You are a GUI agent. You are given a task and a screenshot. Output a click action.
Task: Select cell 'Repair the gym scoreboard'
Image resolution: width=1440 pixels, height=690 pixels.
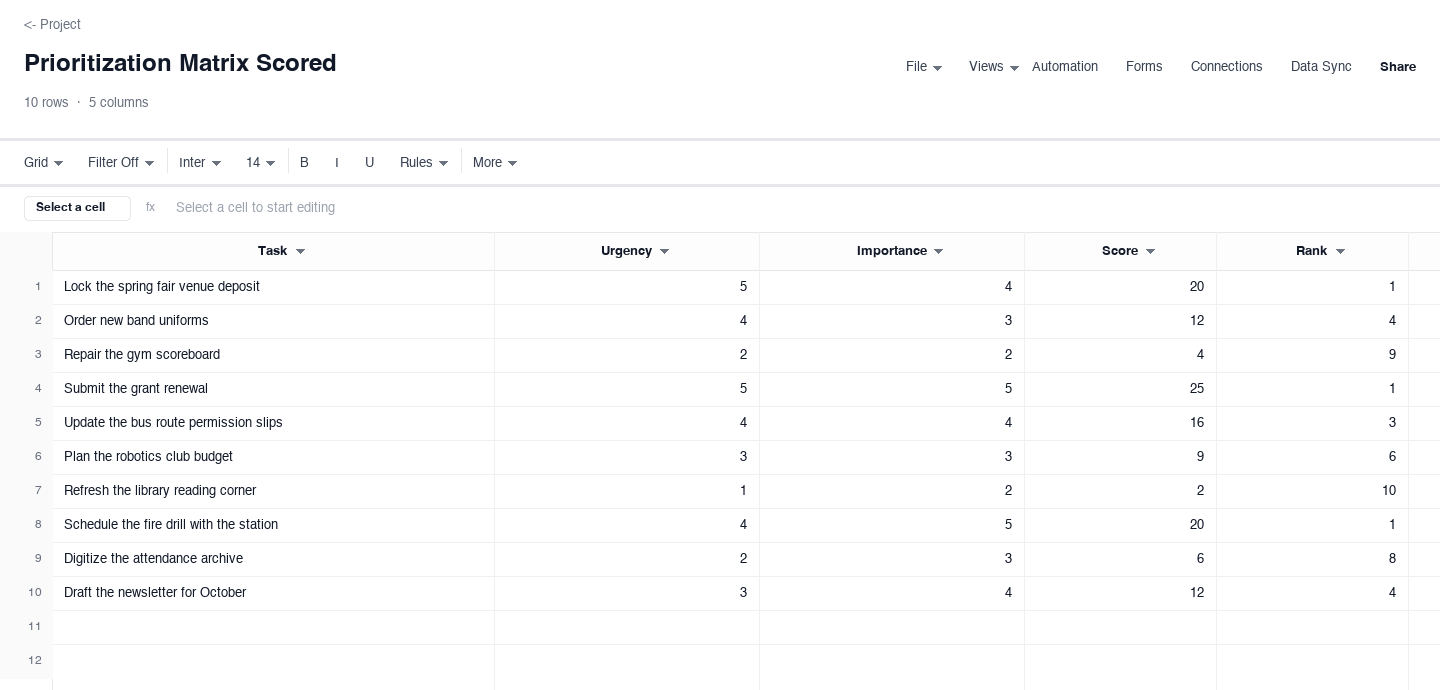pyautogui.click(x=273, y=355)
